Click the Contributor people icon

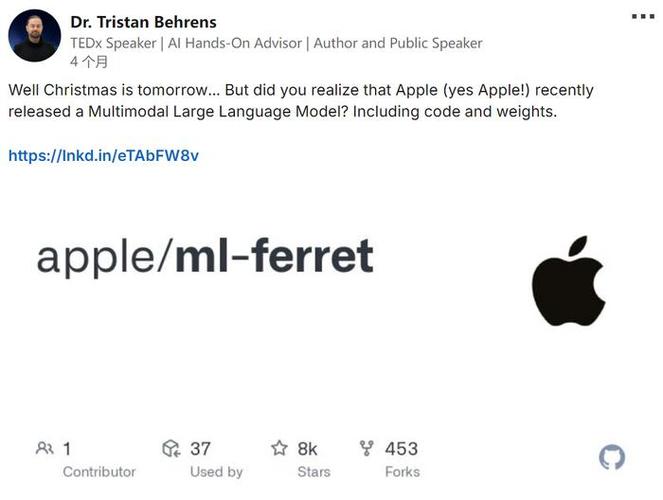44,449
